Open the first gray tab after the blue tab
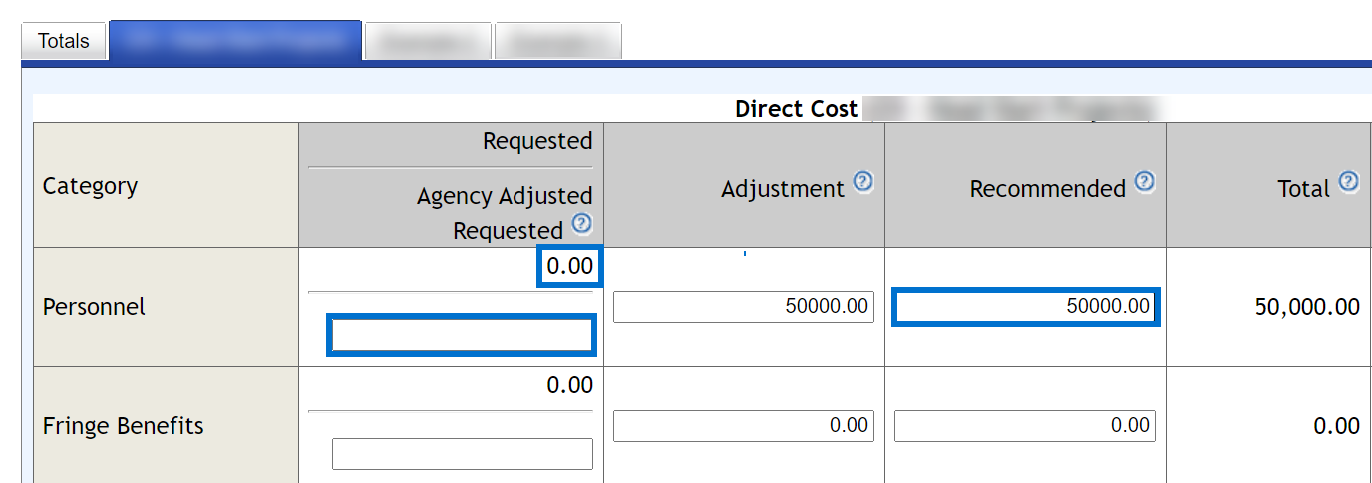The width and height of the screenshot is (1372, 483). [x=428, y=41]
